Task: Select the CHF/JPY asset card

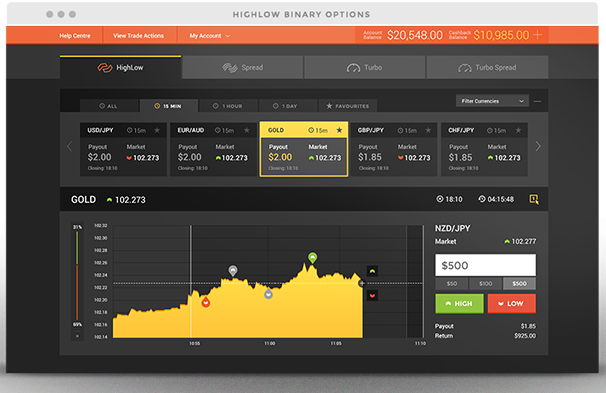Action: tap(484, 150)
